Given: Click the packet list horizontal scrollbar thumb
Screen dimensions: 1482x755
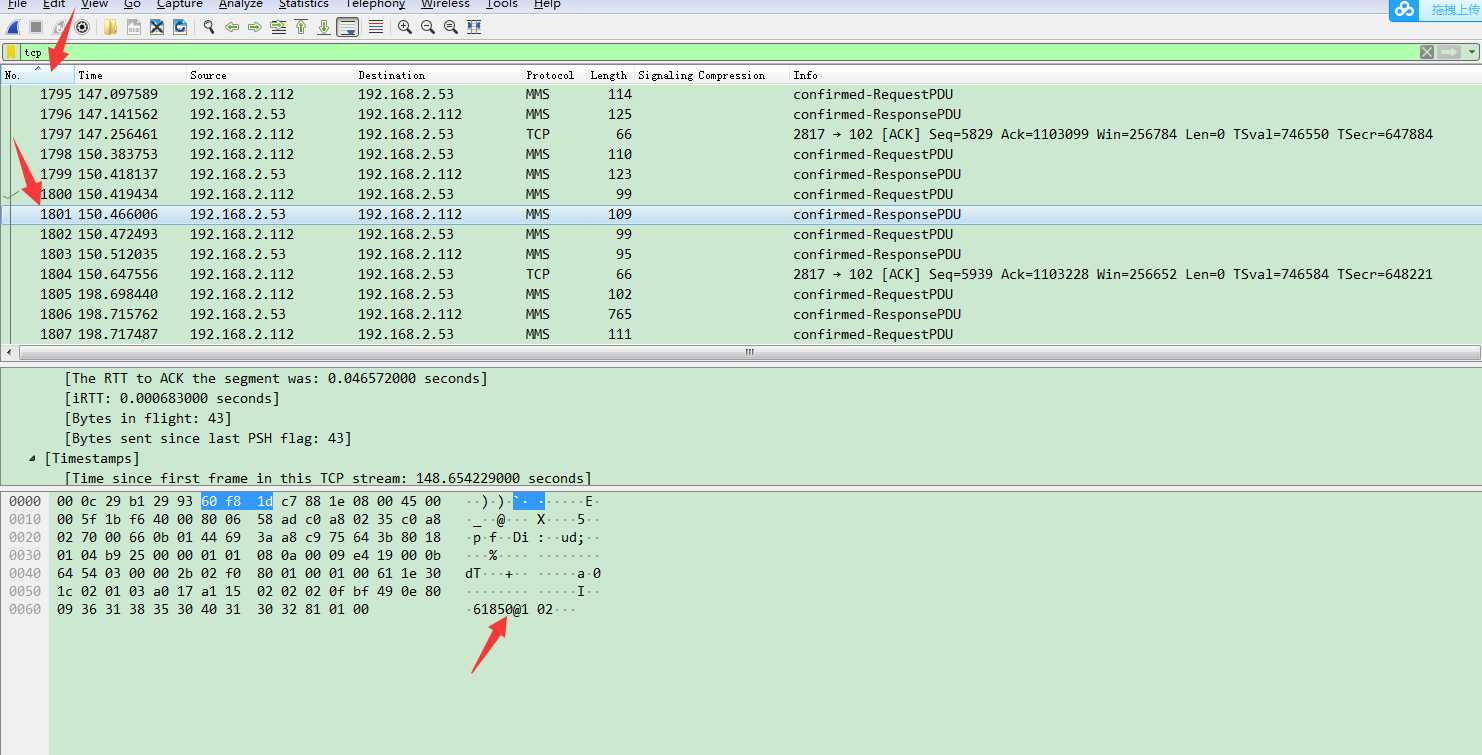Looking at the screenshot, I should click(749, 352).
